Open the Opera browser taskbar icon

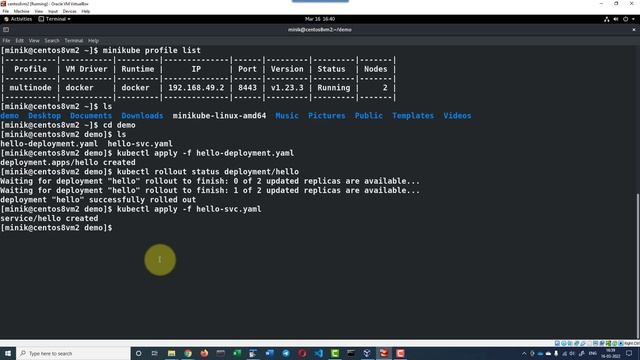pyautogui.click(x=302, y=353)
